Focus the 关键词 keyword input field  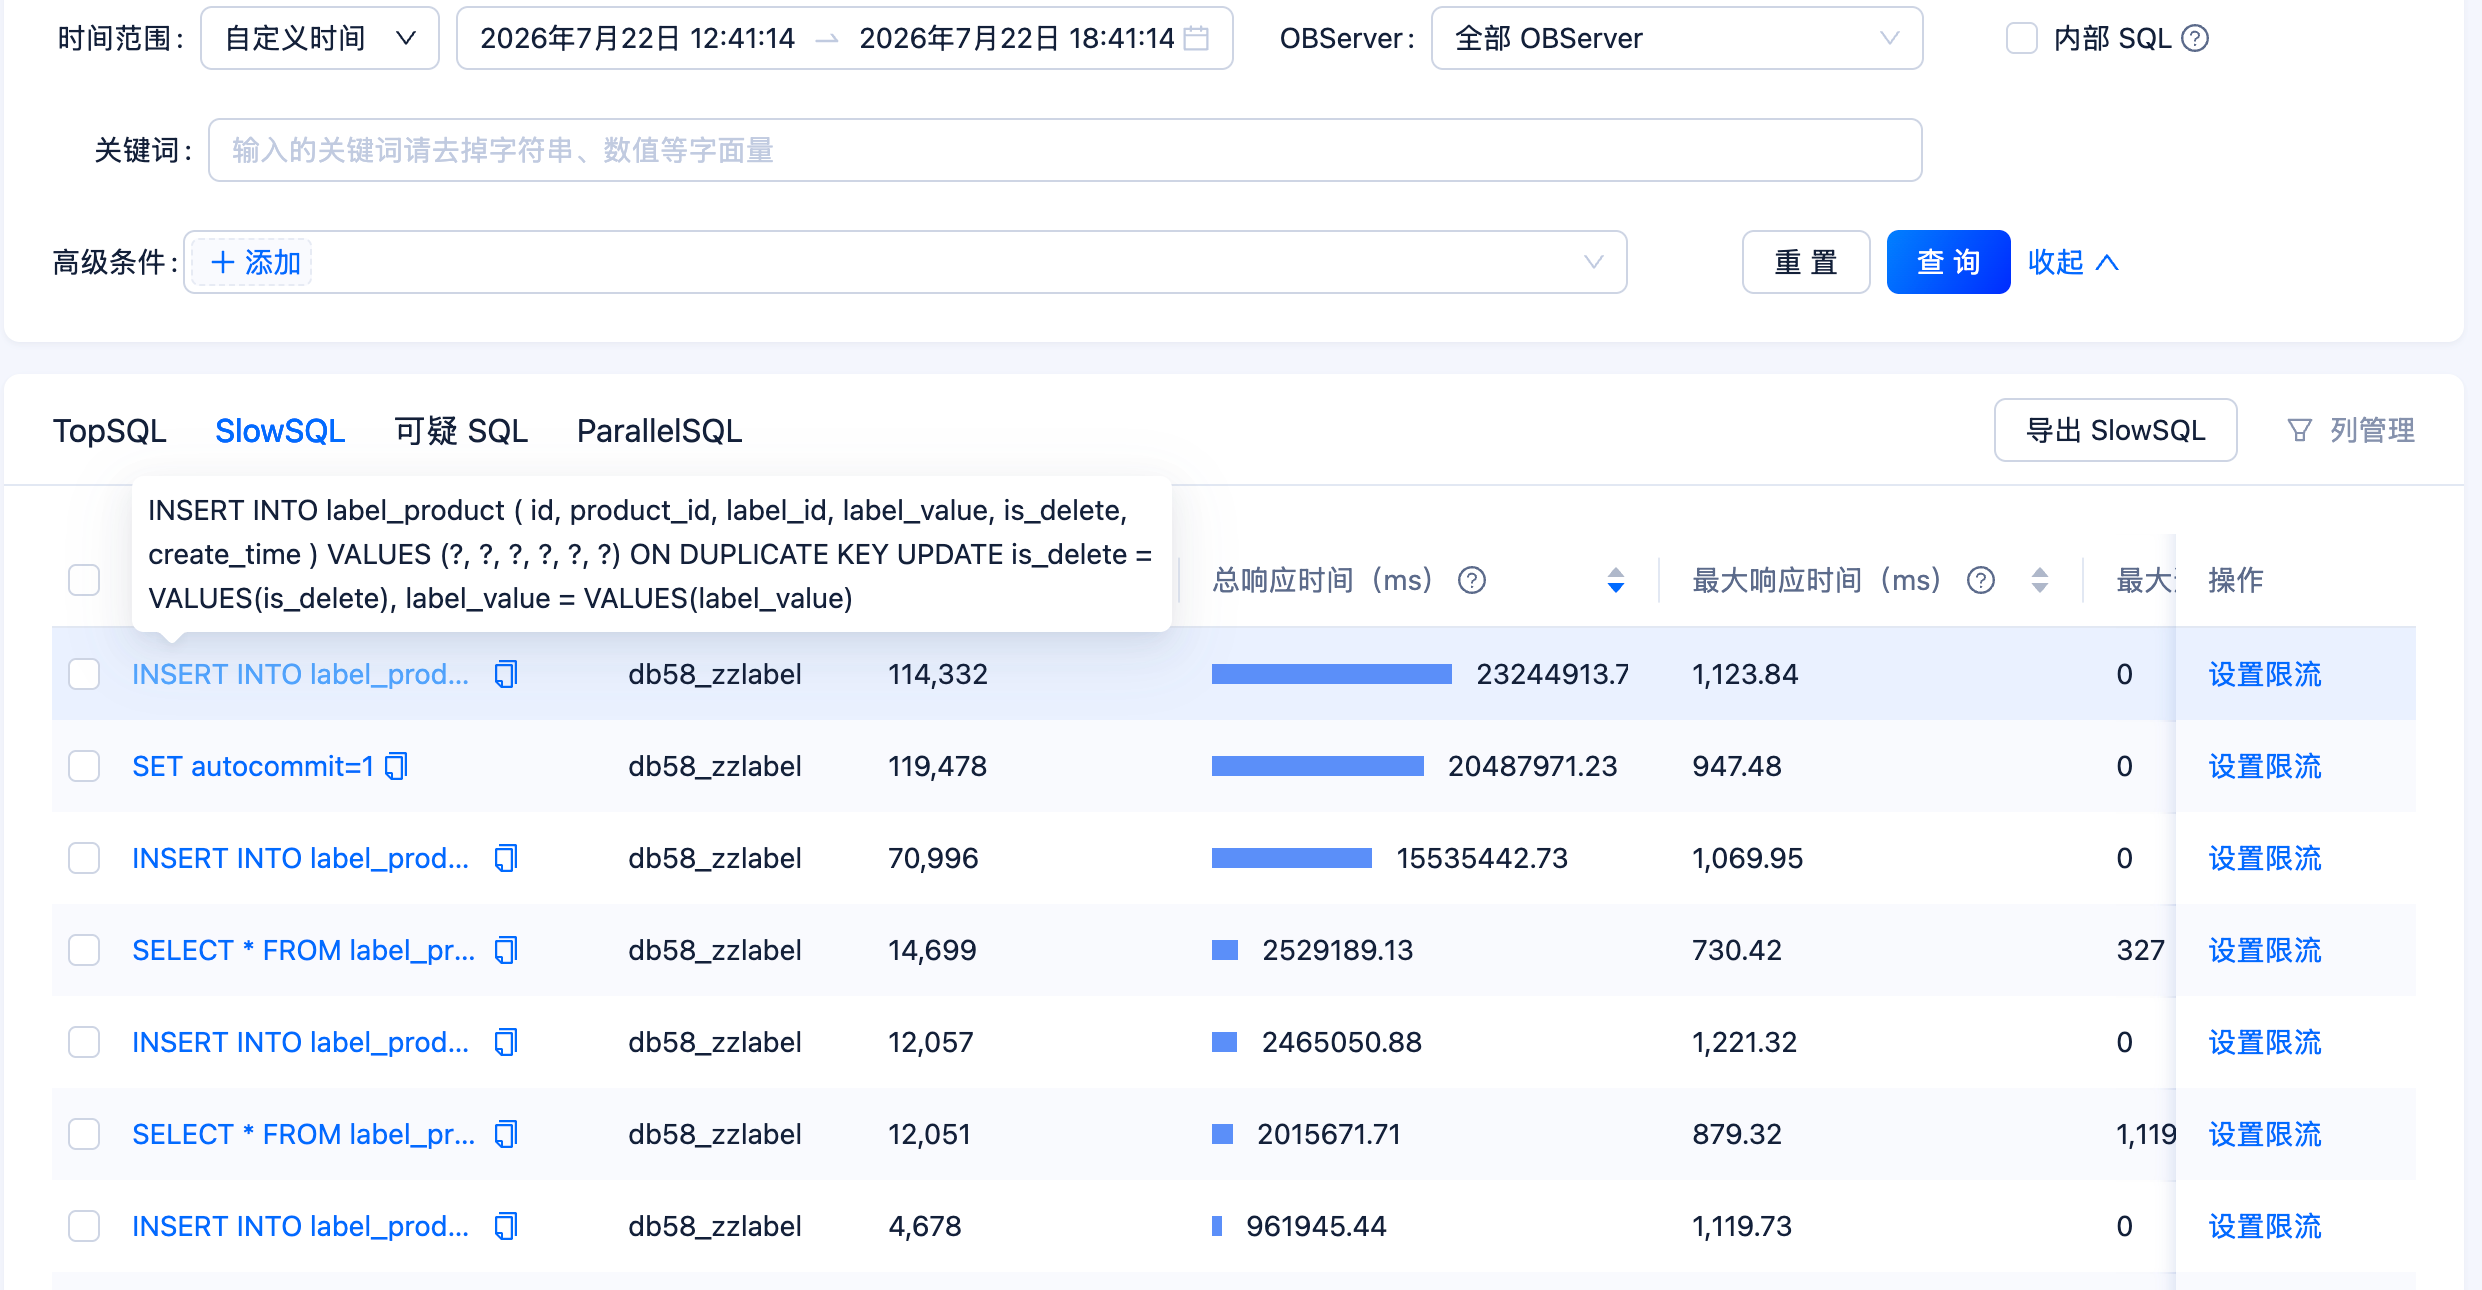coord(1065,150)
